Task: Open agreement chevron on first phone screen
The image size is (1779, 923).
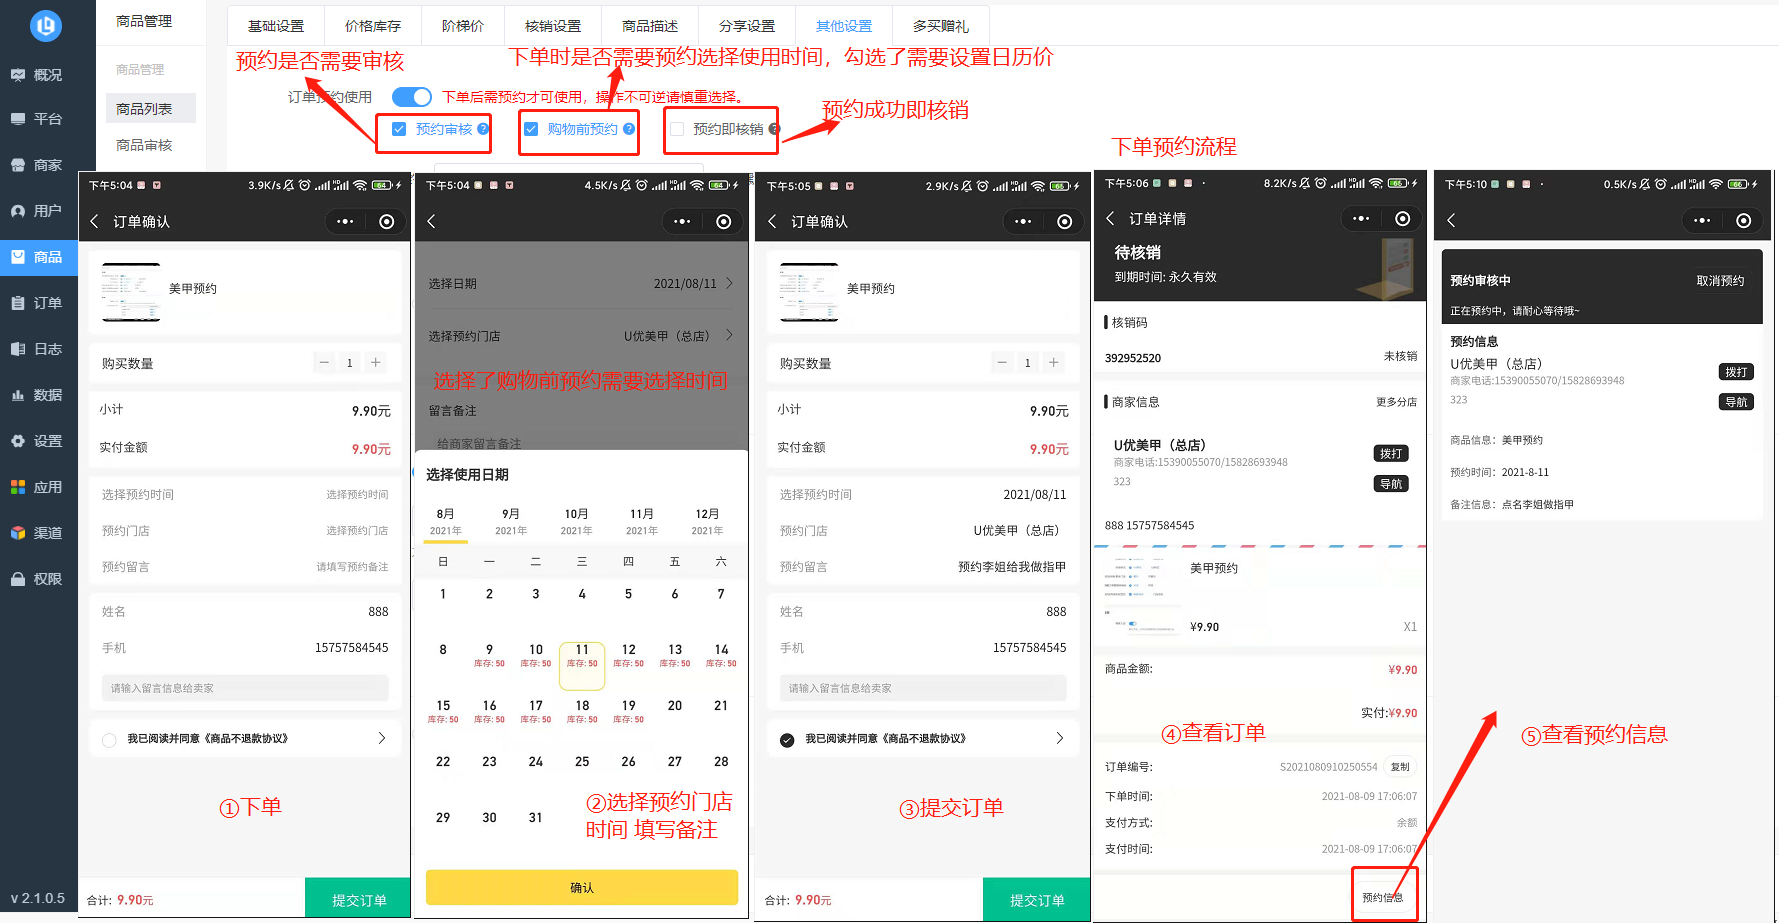Action: [x=381, y=738]
